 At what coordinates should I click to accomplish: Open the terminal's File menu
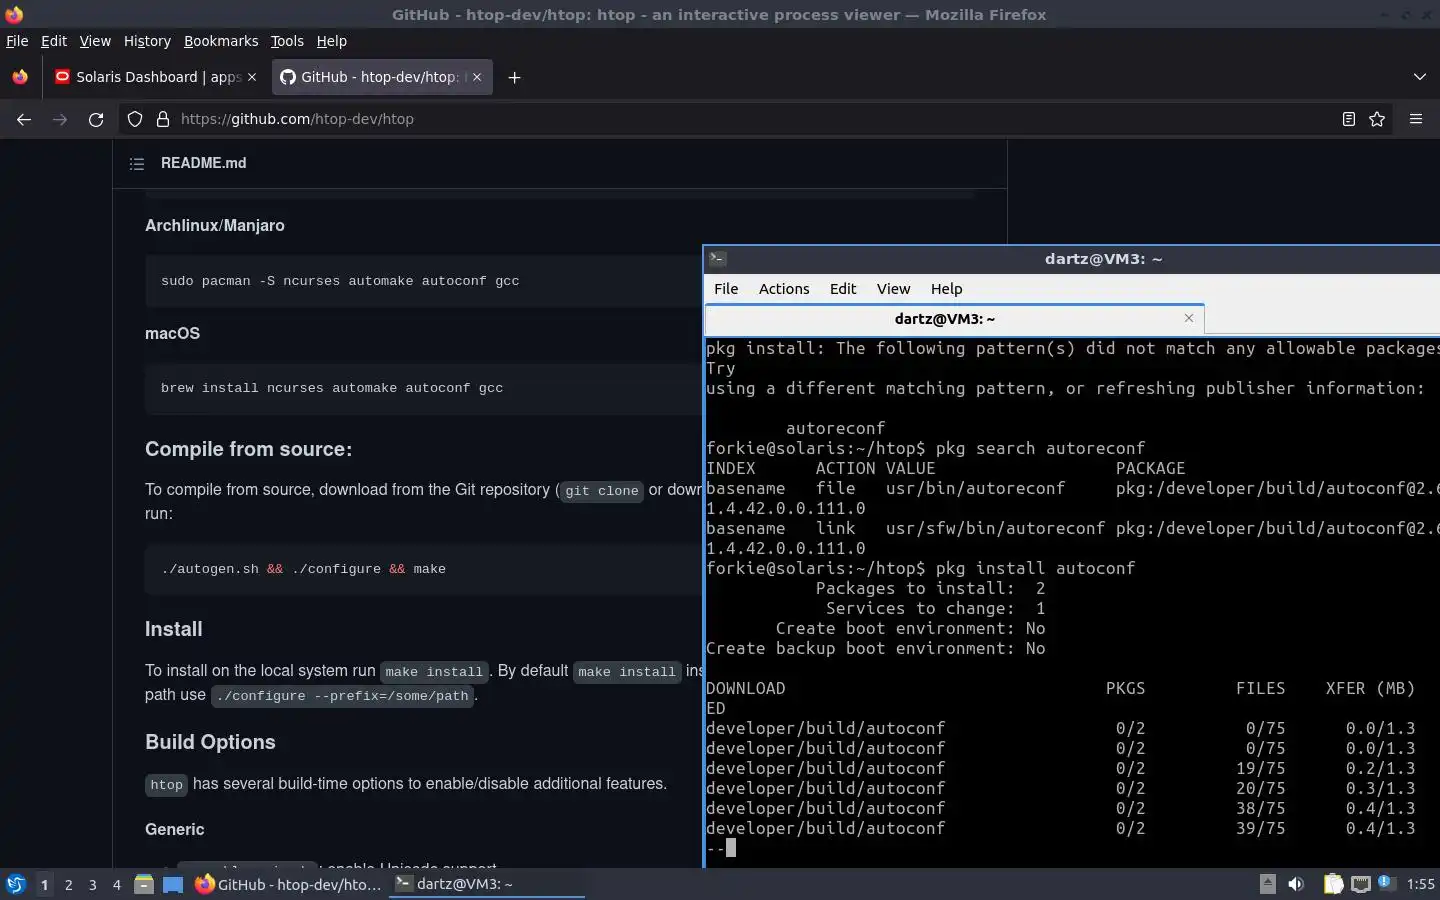click(x=726, y=289)
